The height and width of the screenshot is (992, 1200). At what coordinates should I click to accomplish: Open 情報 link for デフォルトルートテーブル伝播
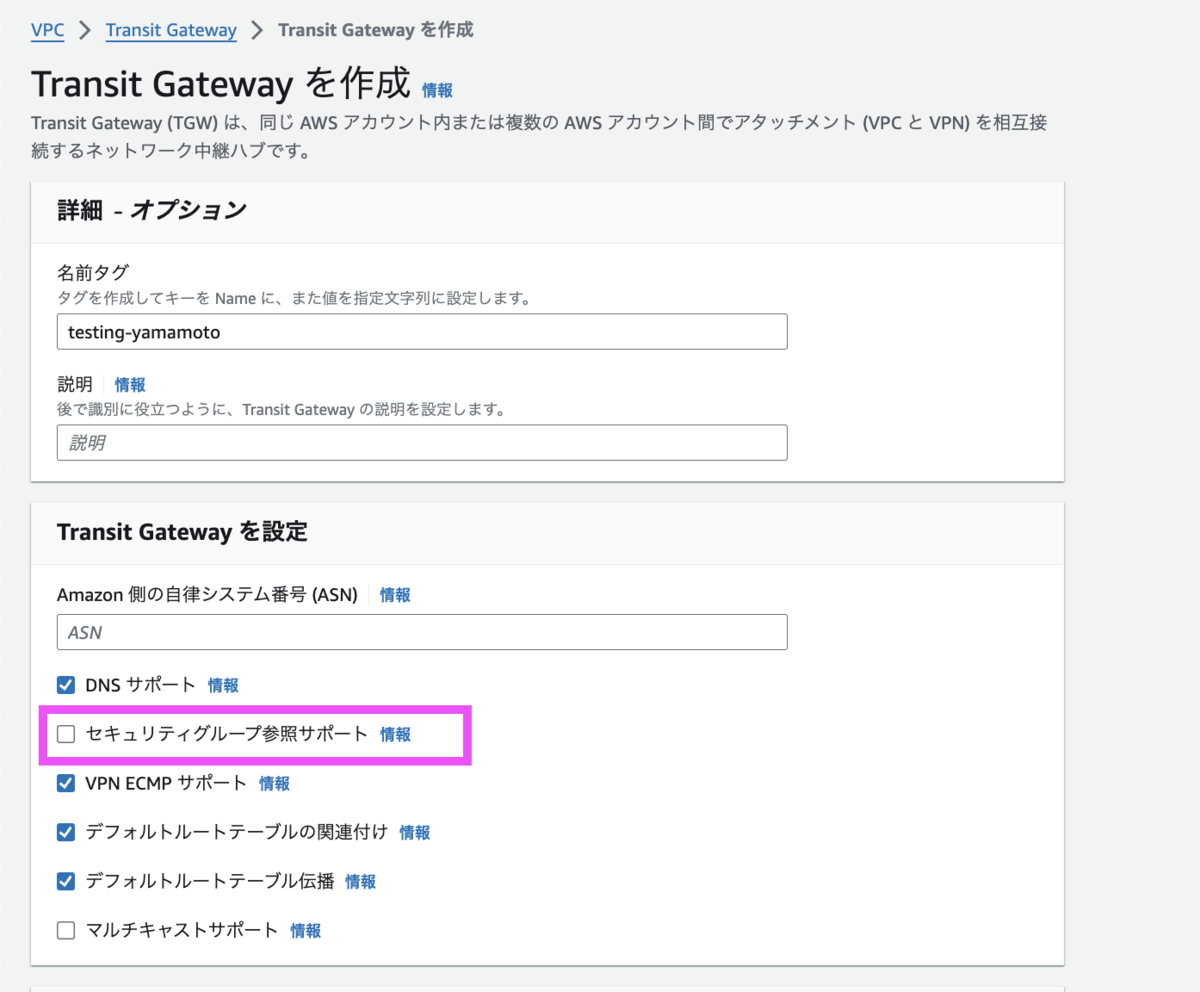click(360, 881)
